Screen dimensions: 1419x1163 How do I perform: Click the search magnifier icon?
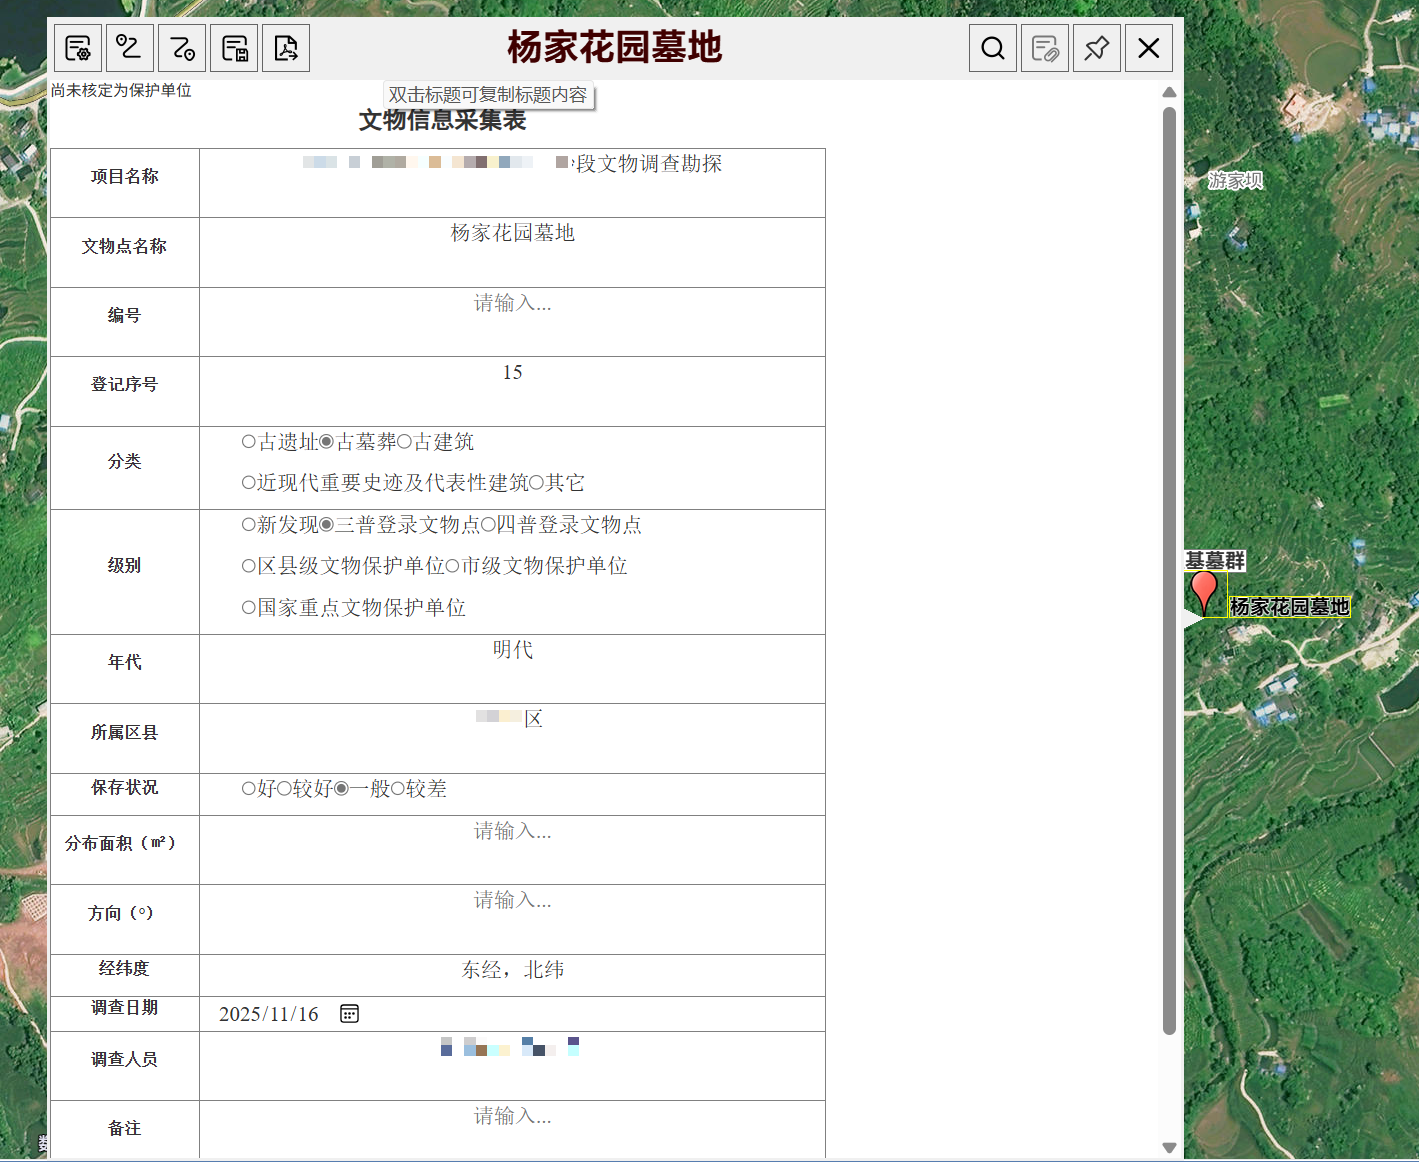click(993, 48)
